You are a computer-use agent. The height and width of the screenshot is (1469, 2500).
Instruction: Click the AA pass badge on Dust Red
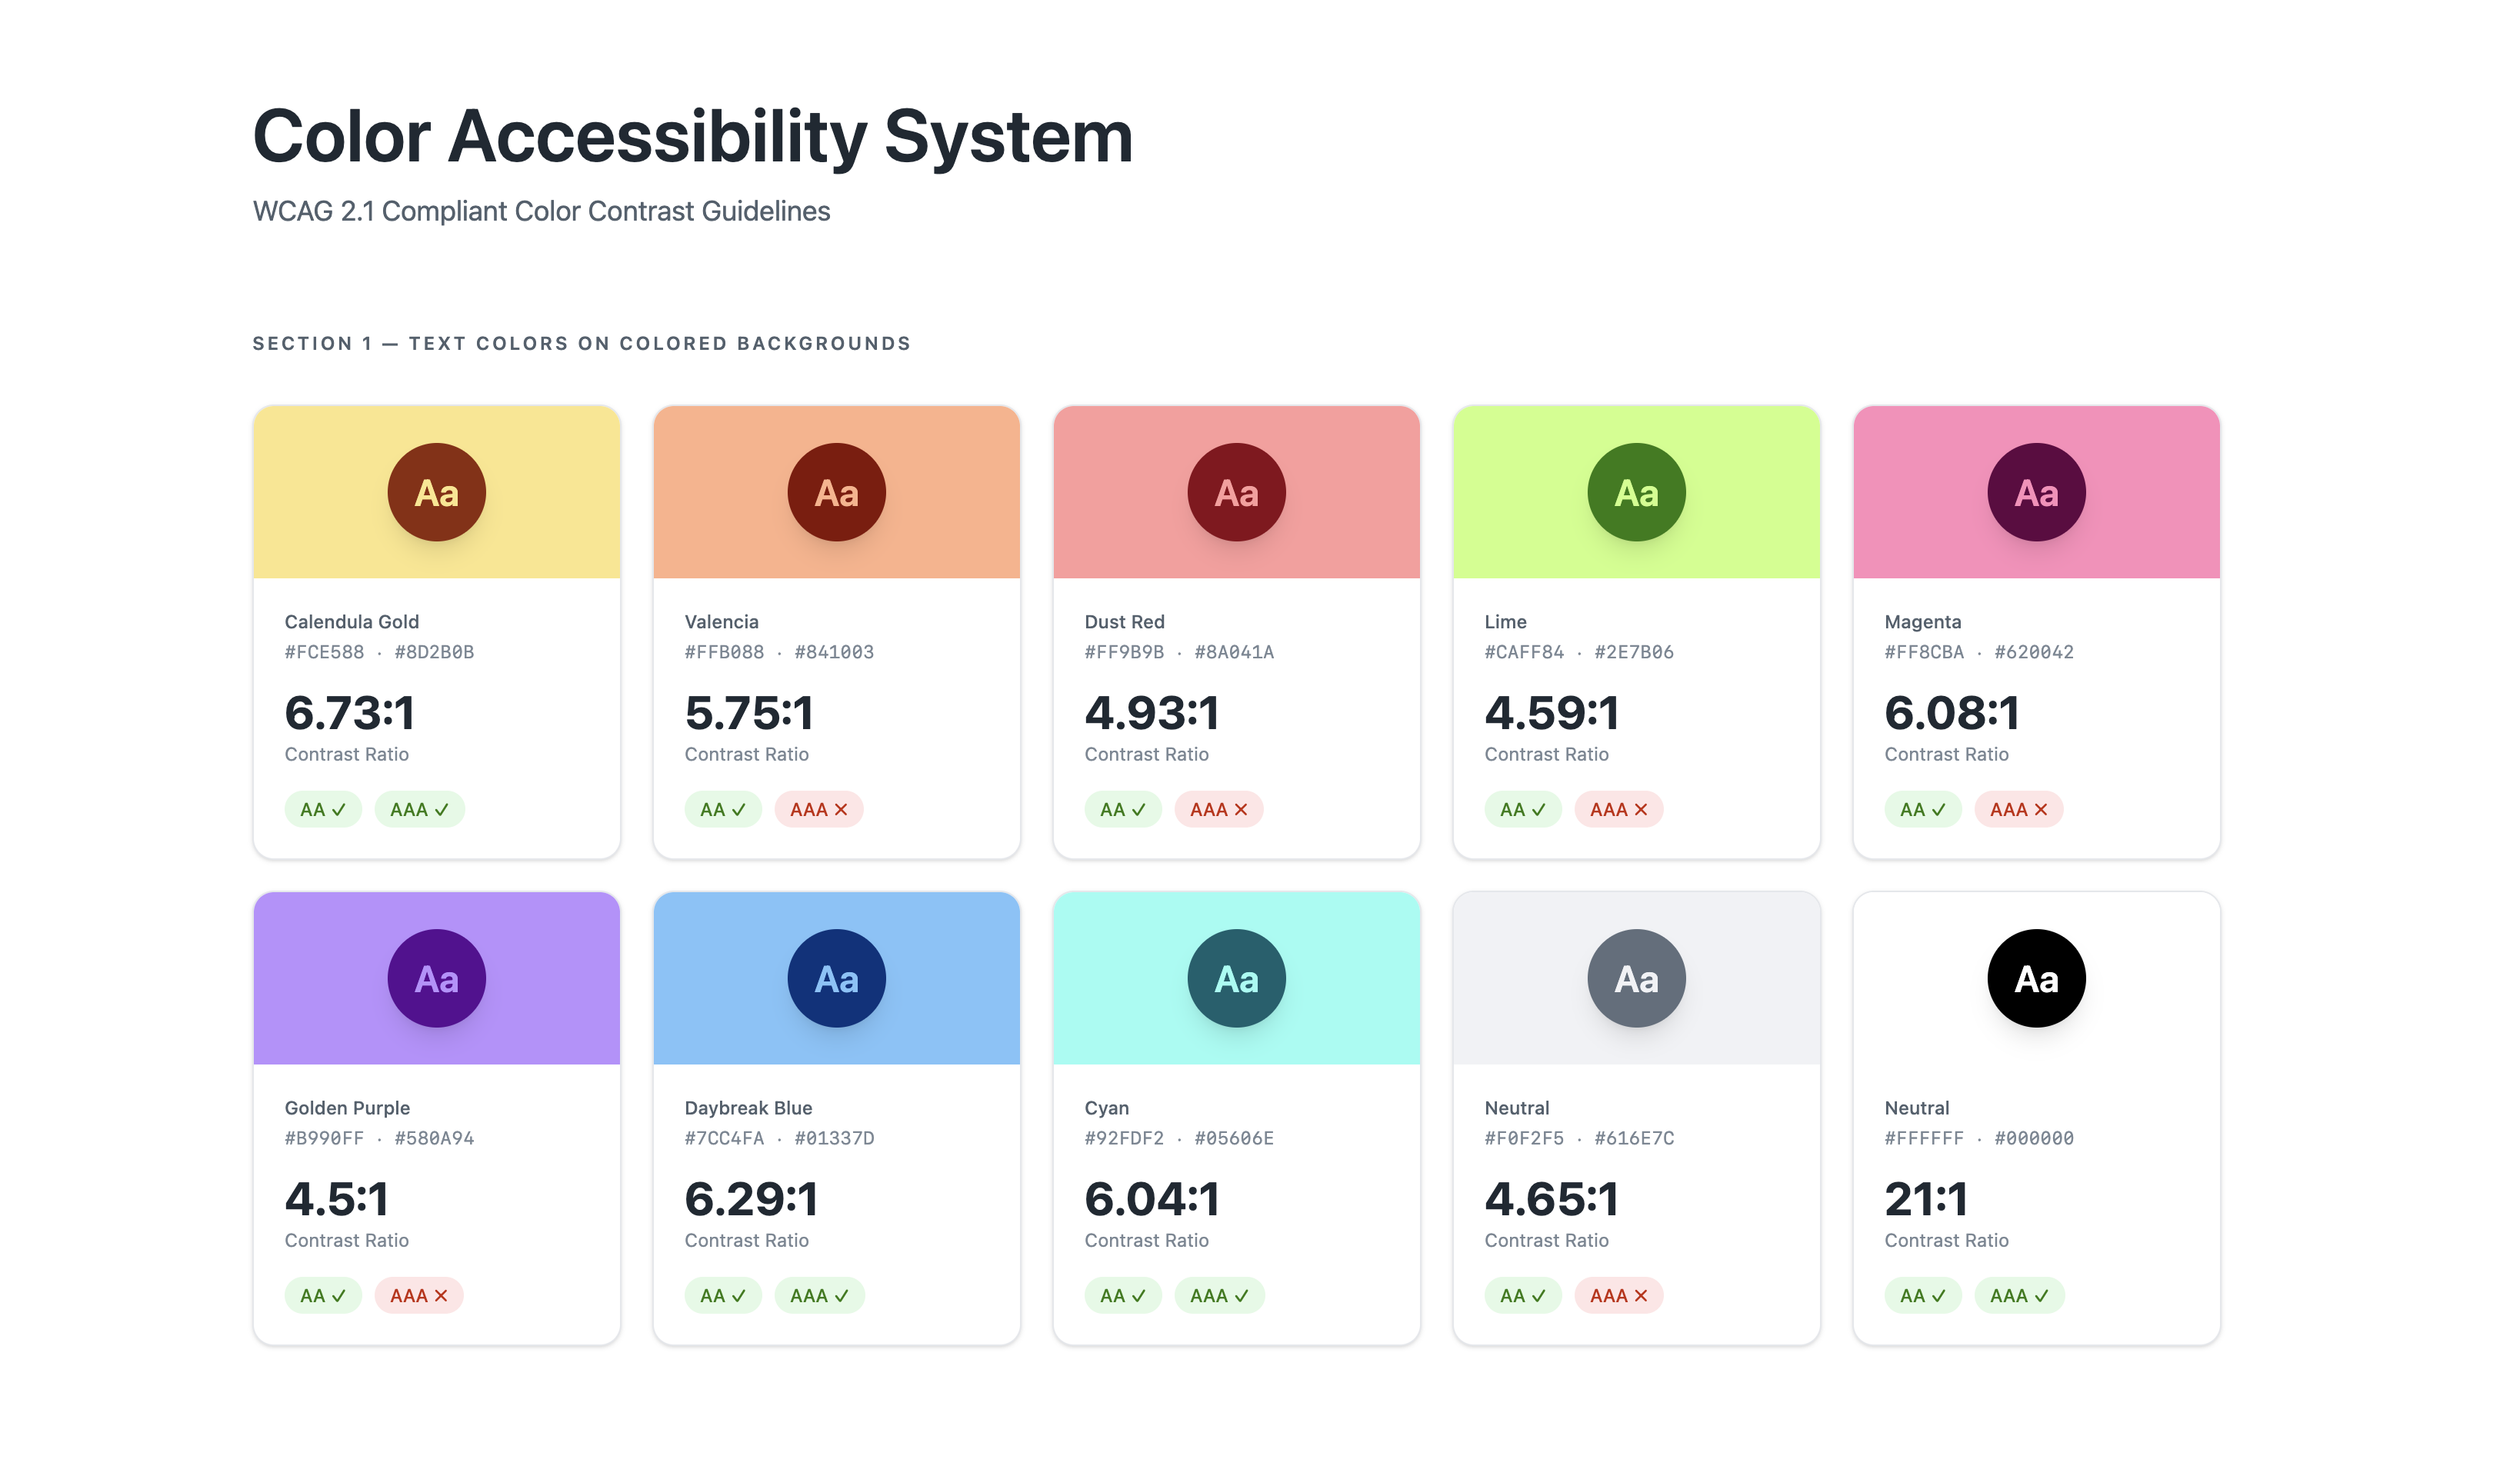(1122, 809)
